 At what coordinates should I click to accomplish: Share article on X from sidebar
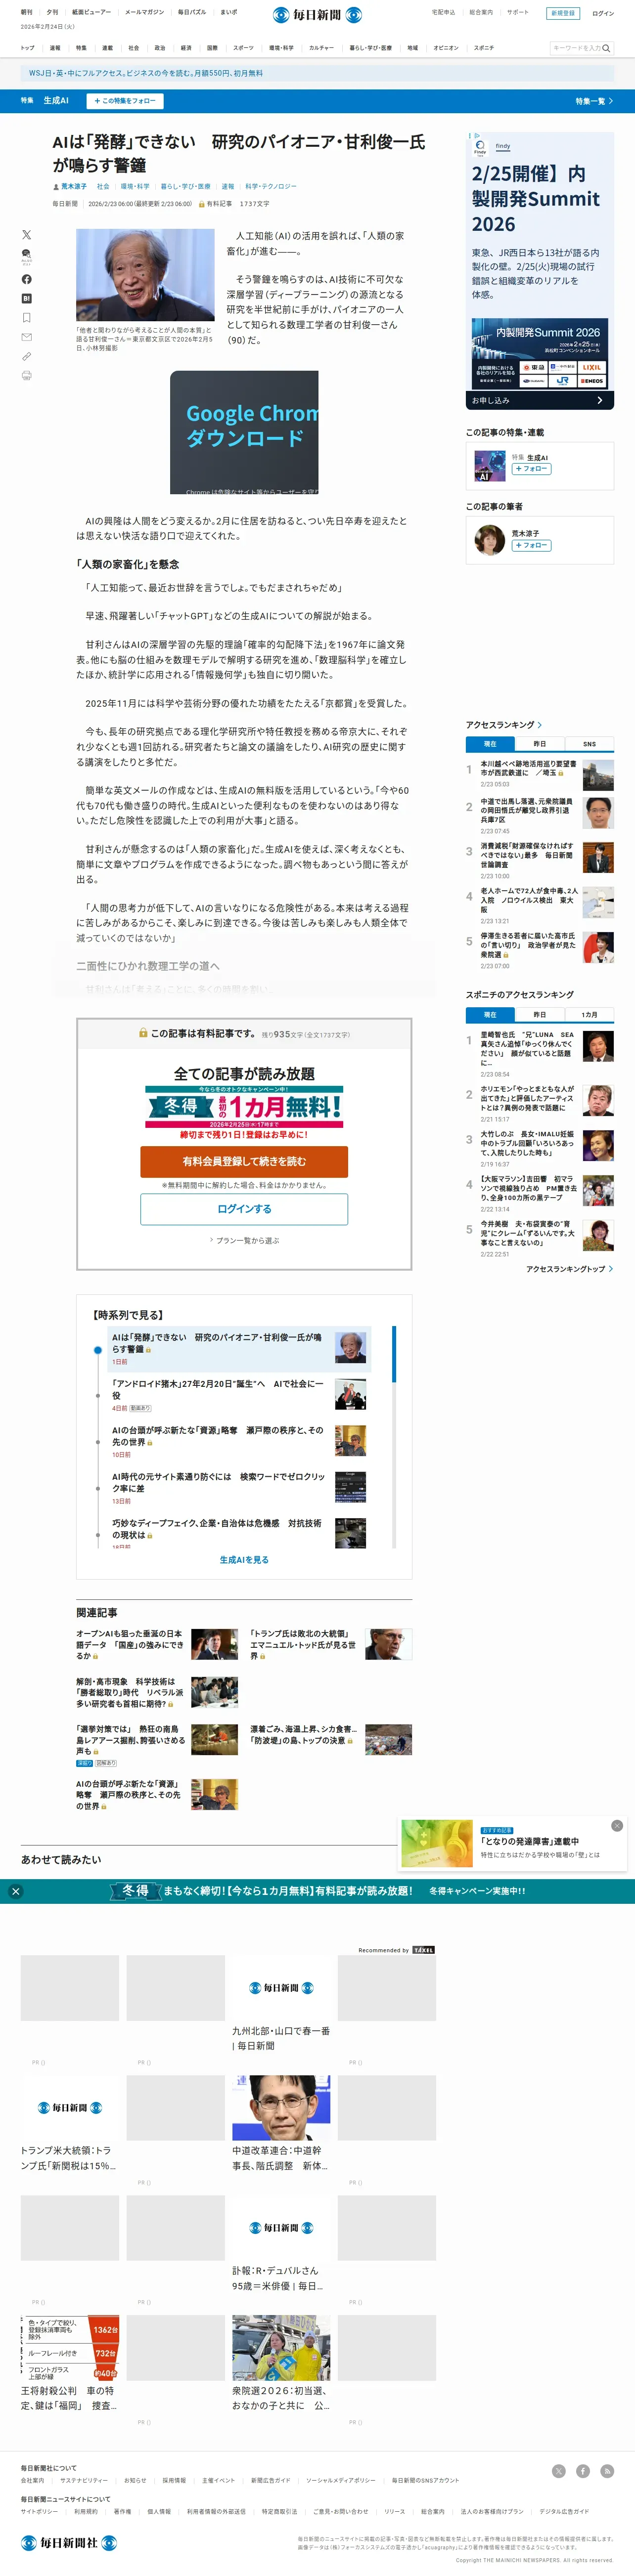pyautogui.click(x=26, y=234)
